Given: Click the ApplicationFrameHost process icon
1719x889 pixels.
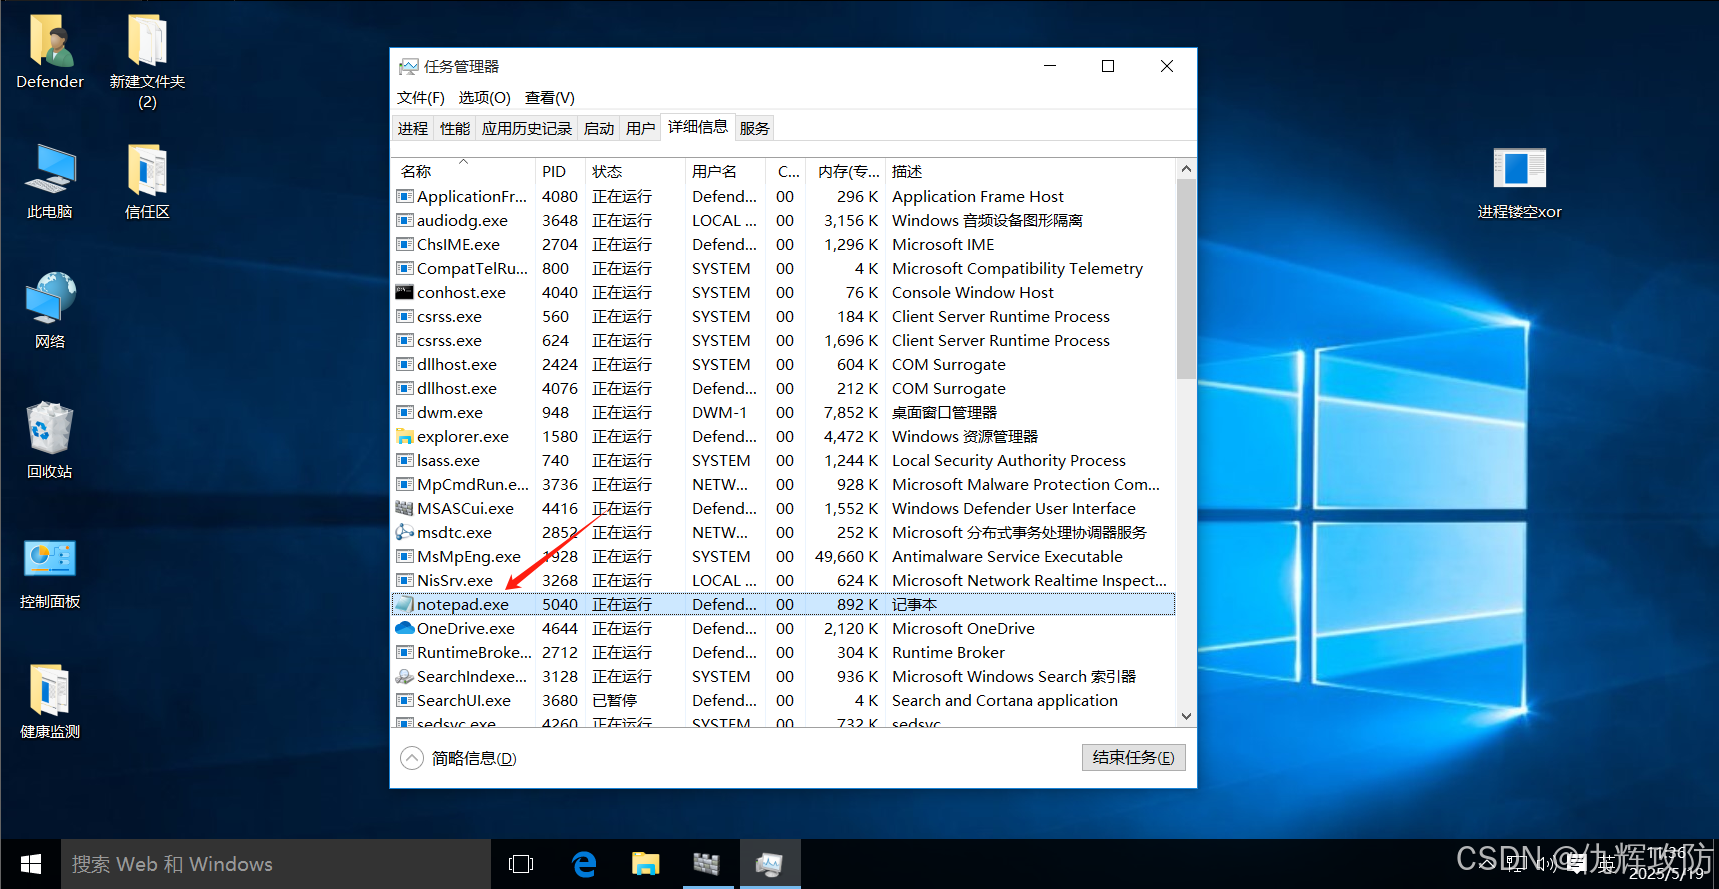Looking at the screenshot, I should click(404, 196).
